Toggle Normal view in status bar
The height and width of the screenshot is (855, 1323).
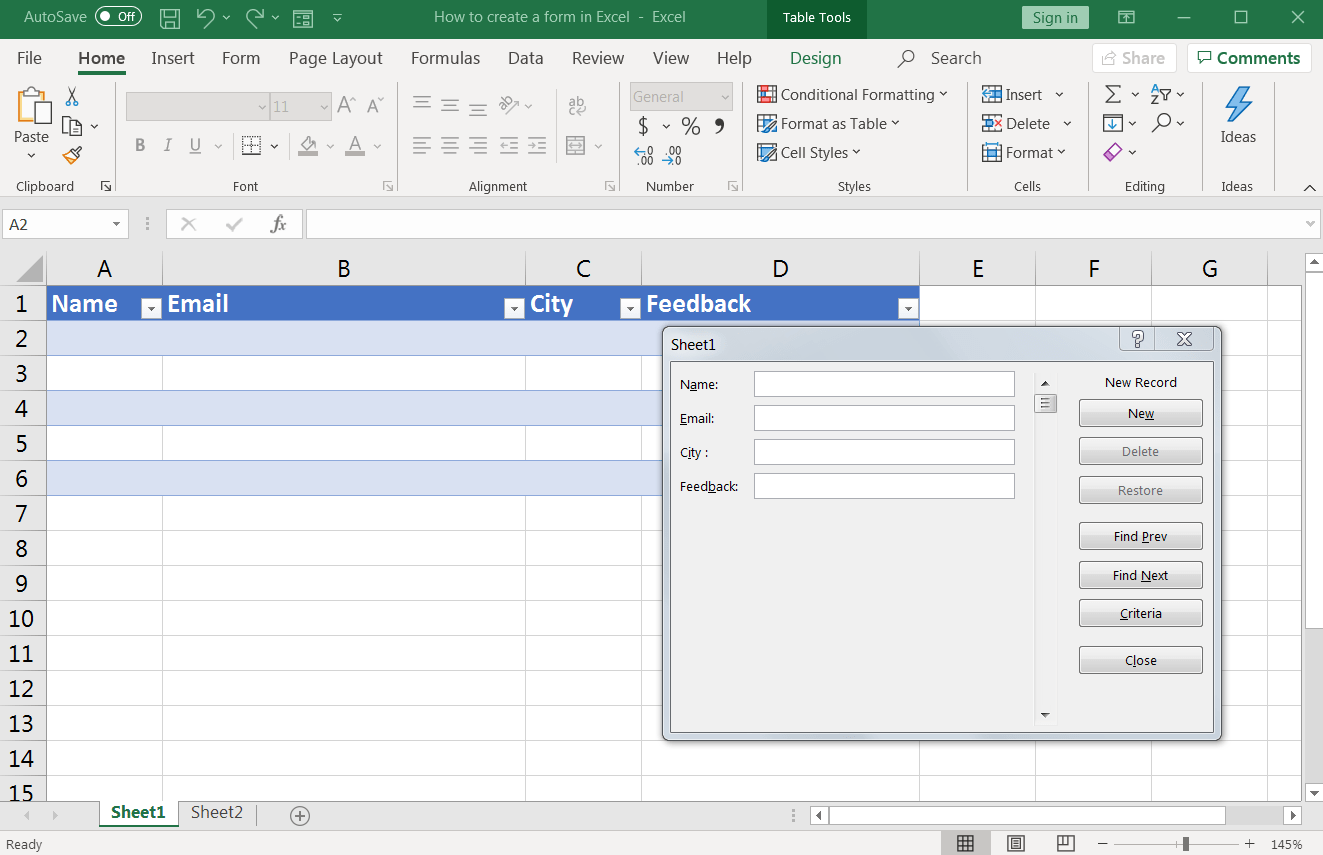click(x=965, y=843)
